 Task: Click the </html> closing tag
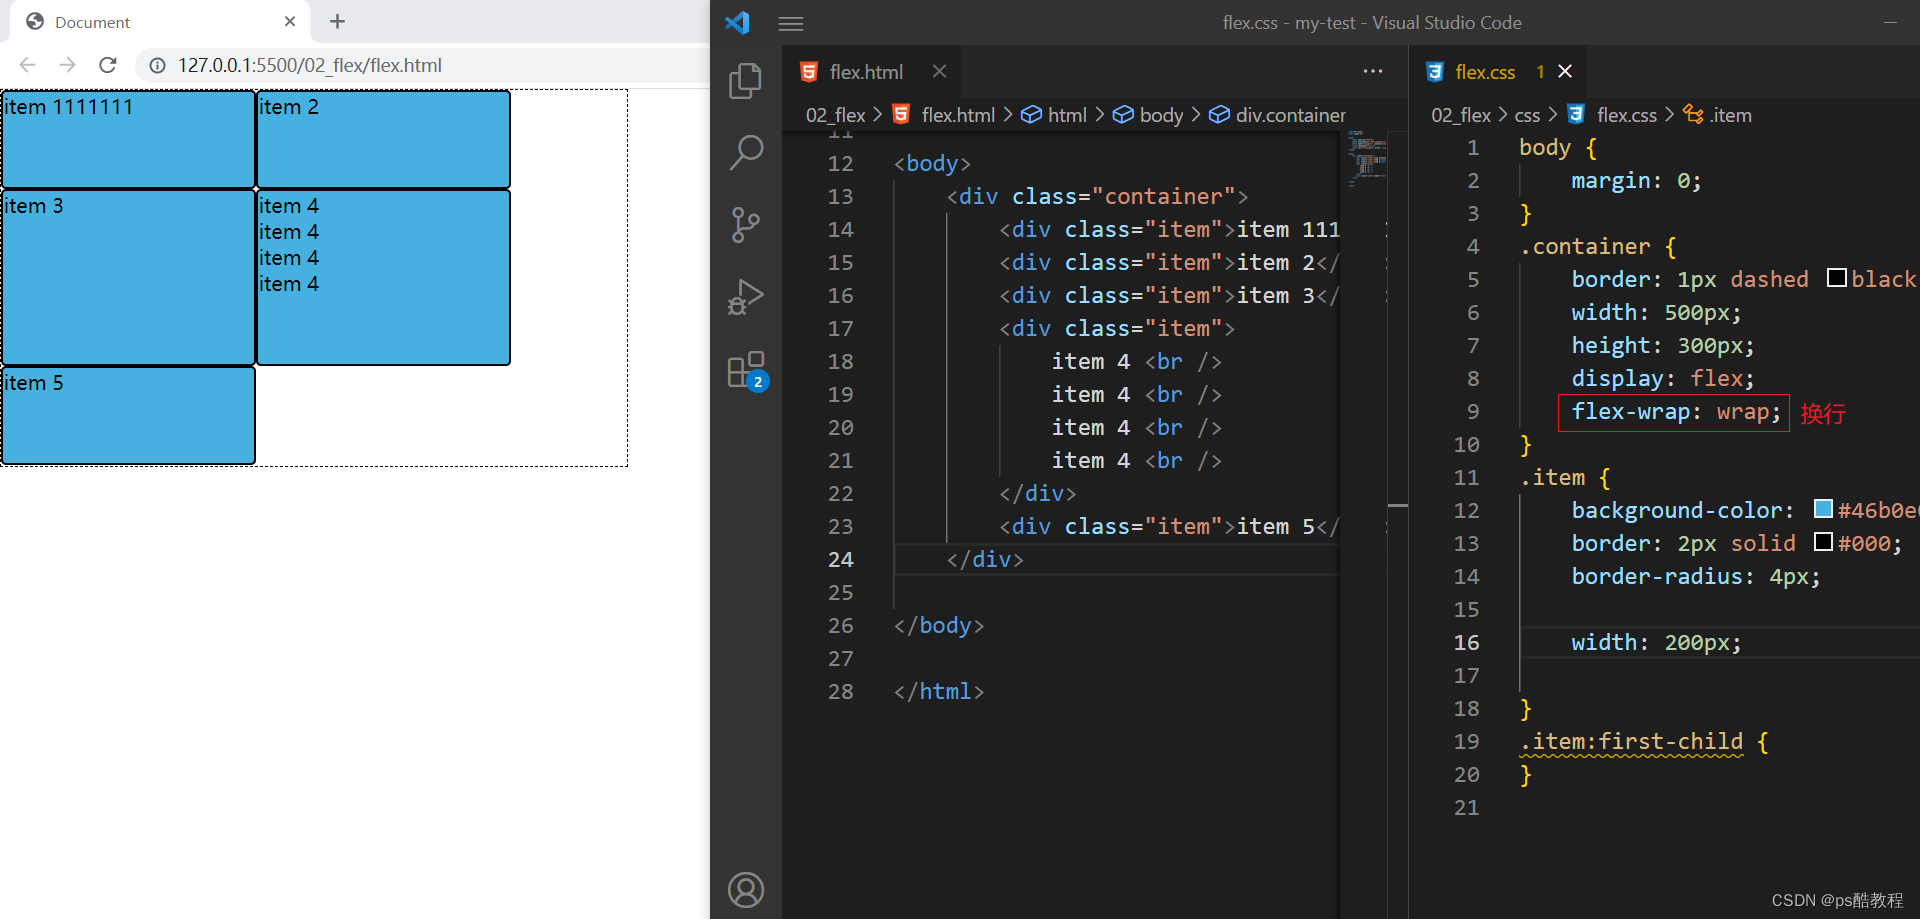click(x=939, y=692)
